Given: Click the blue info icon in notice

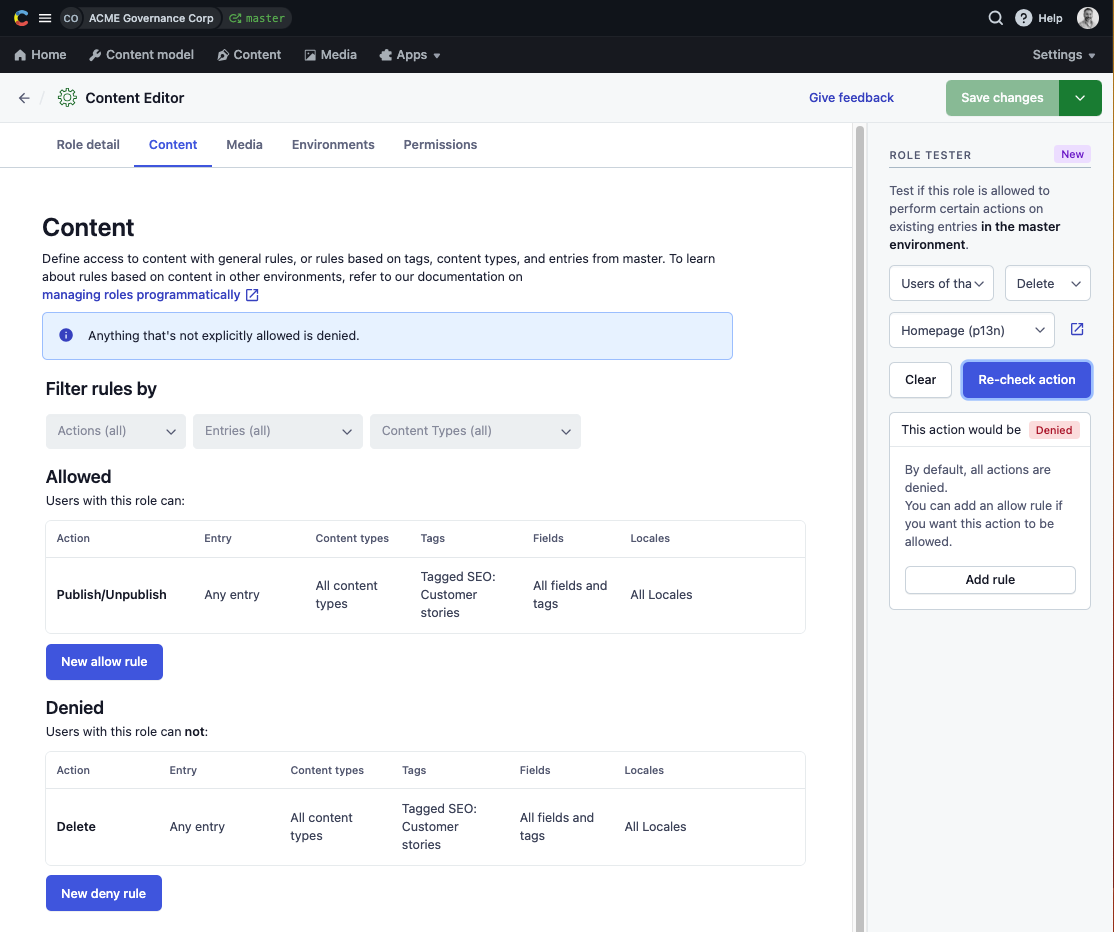Looking at the screenshot, I should [x=66, y=335].
